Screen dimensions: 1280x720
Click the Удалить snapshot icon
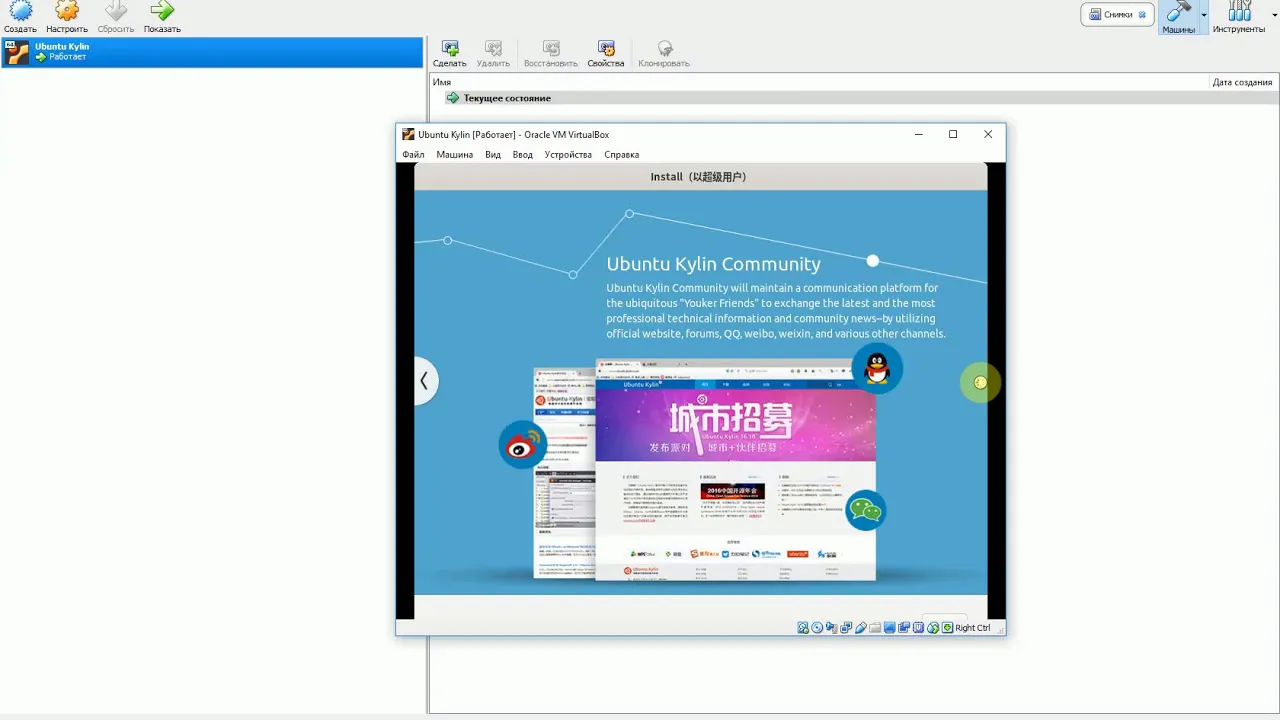493,48
